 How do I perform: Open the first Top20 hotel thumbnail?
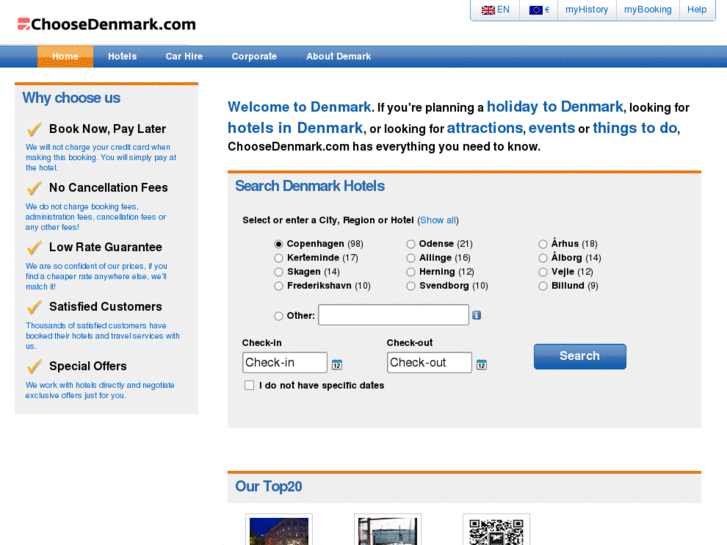click(279, 530)
